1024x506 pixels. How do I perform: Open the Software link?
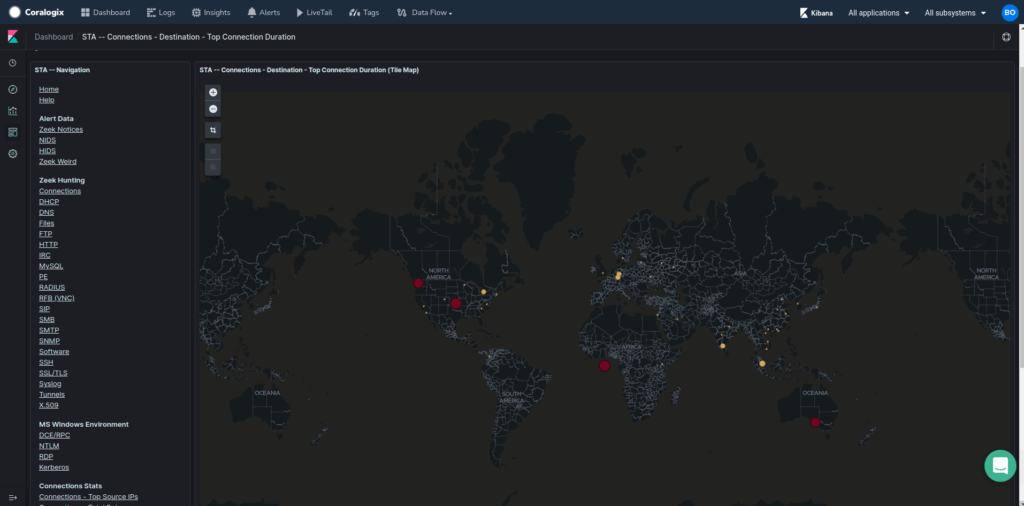pos(54,352)
